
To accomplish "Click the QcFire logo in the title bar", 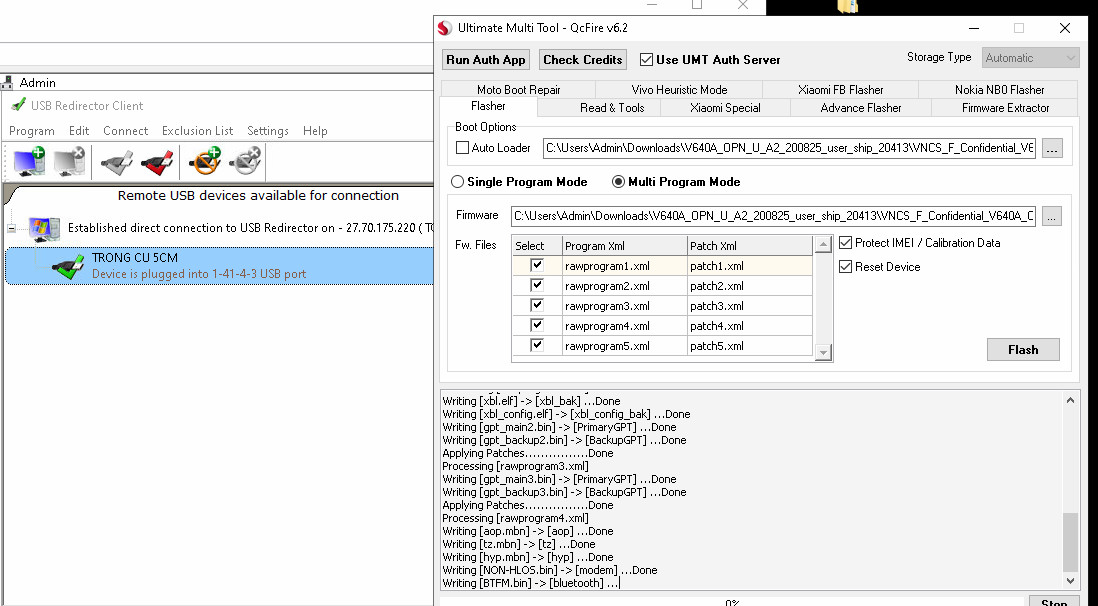I will click(444, 28).
